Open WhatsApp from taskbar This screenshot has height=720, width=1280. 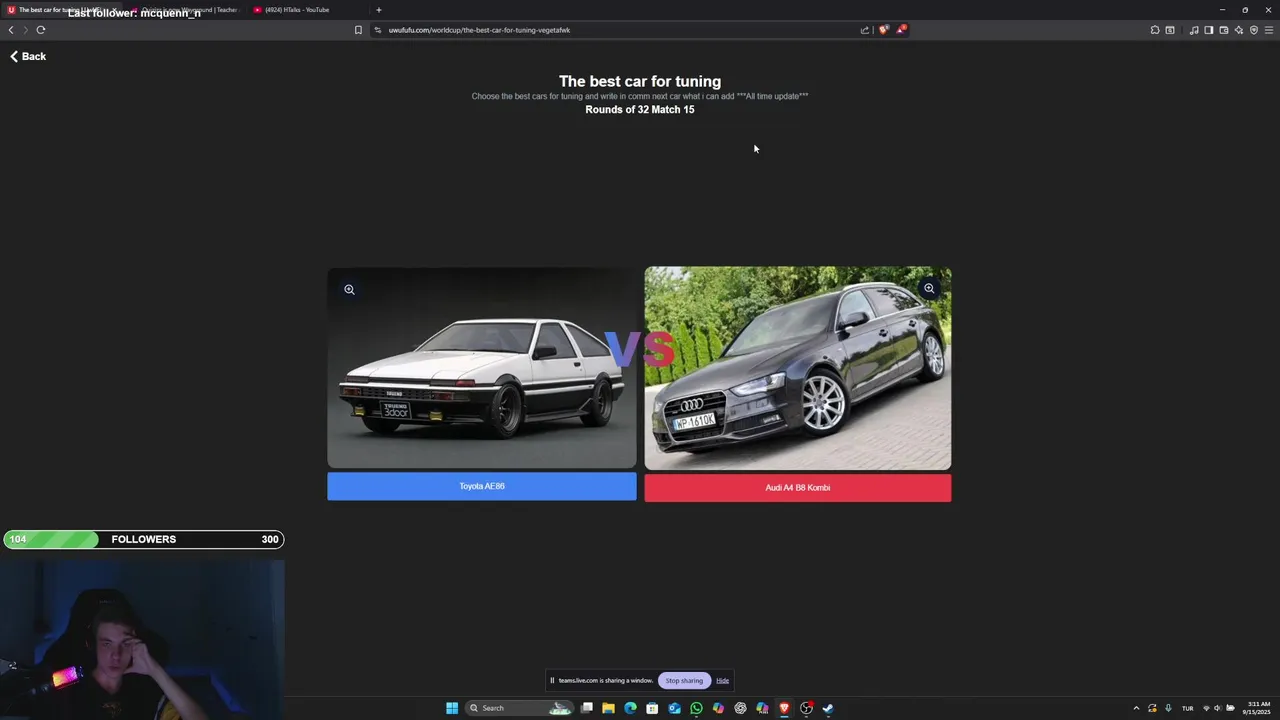coord(696,708)
